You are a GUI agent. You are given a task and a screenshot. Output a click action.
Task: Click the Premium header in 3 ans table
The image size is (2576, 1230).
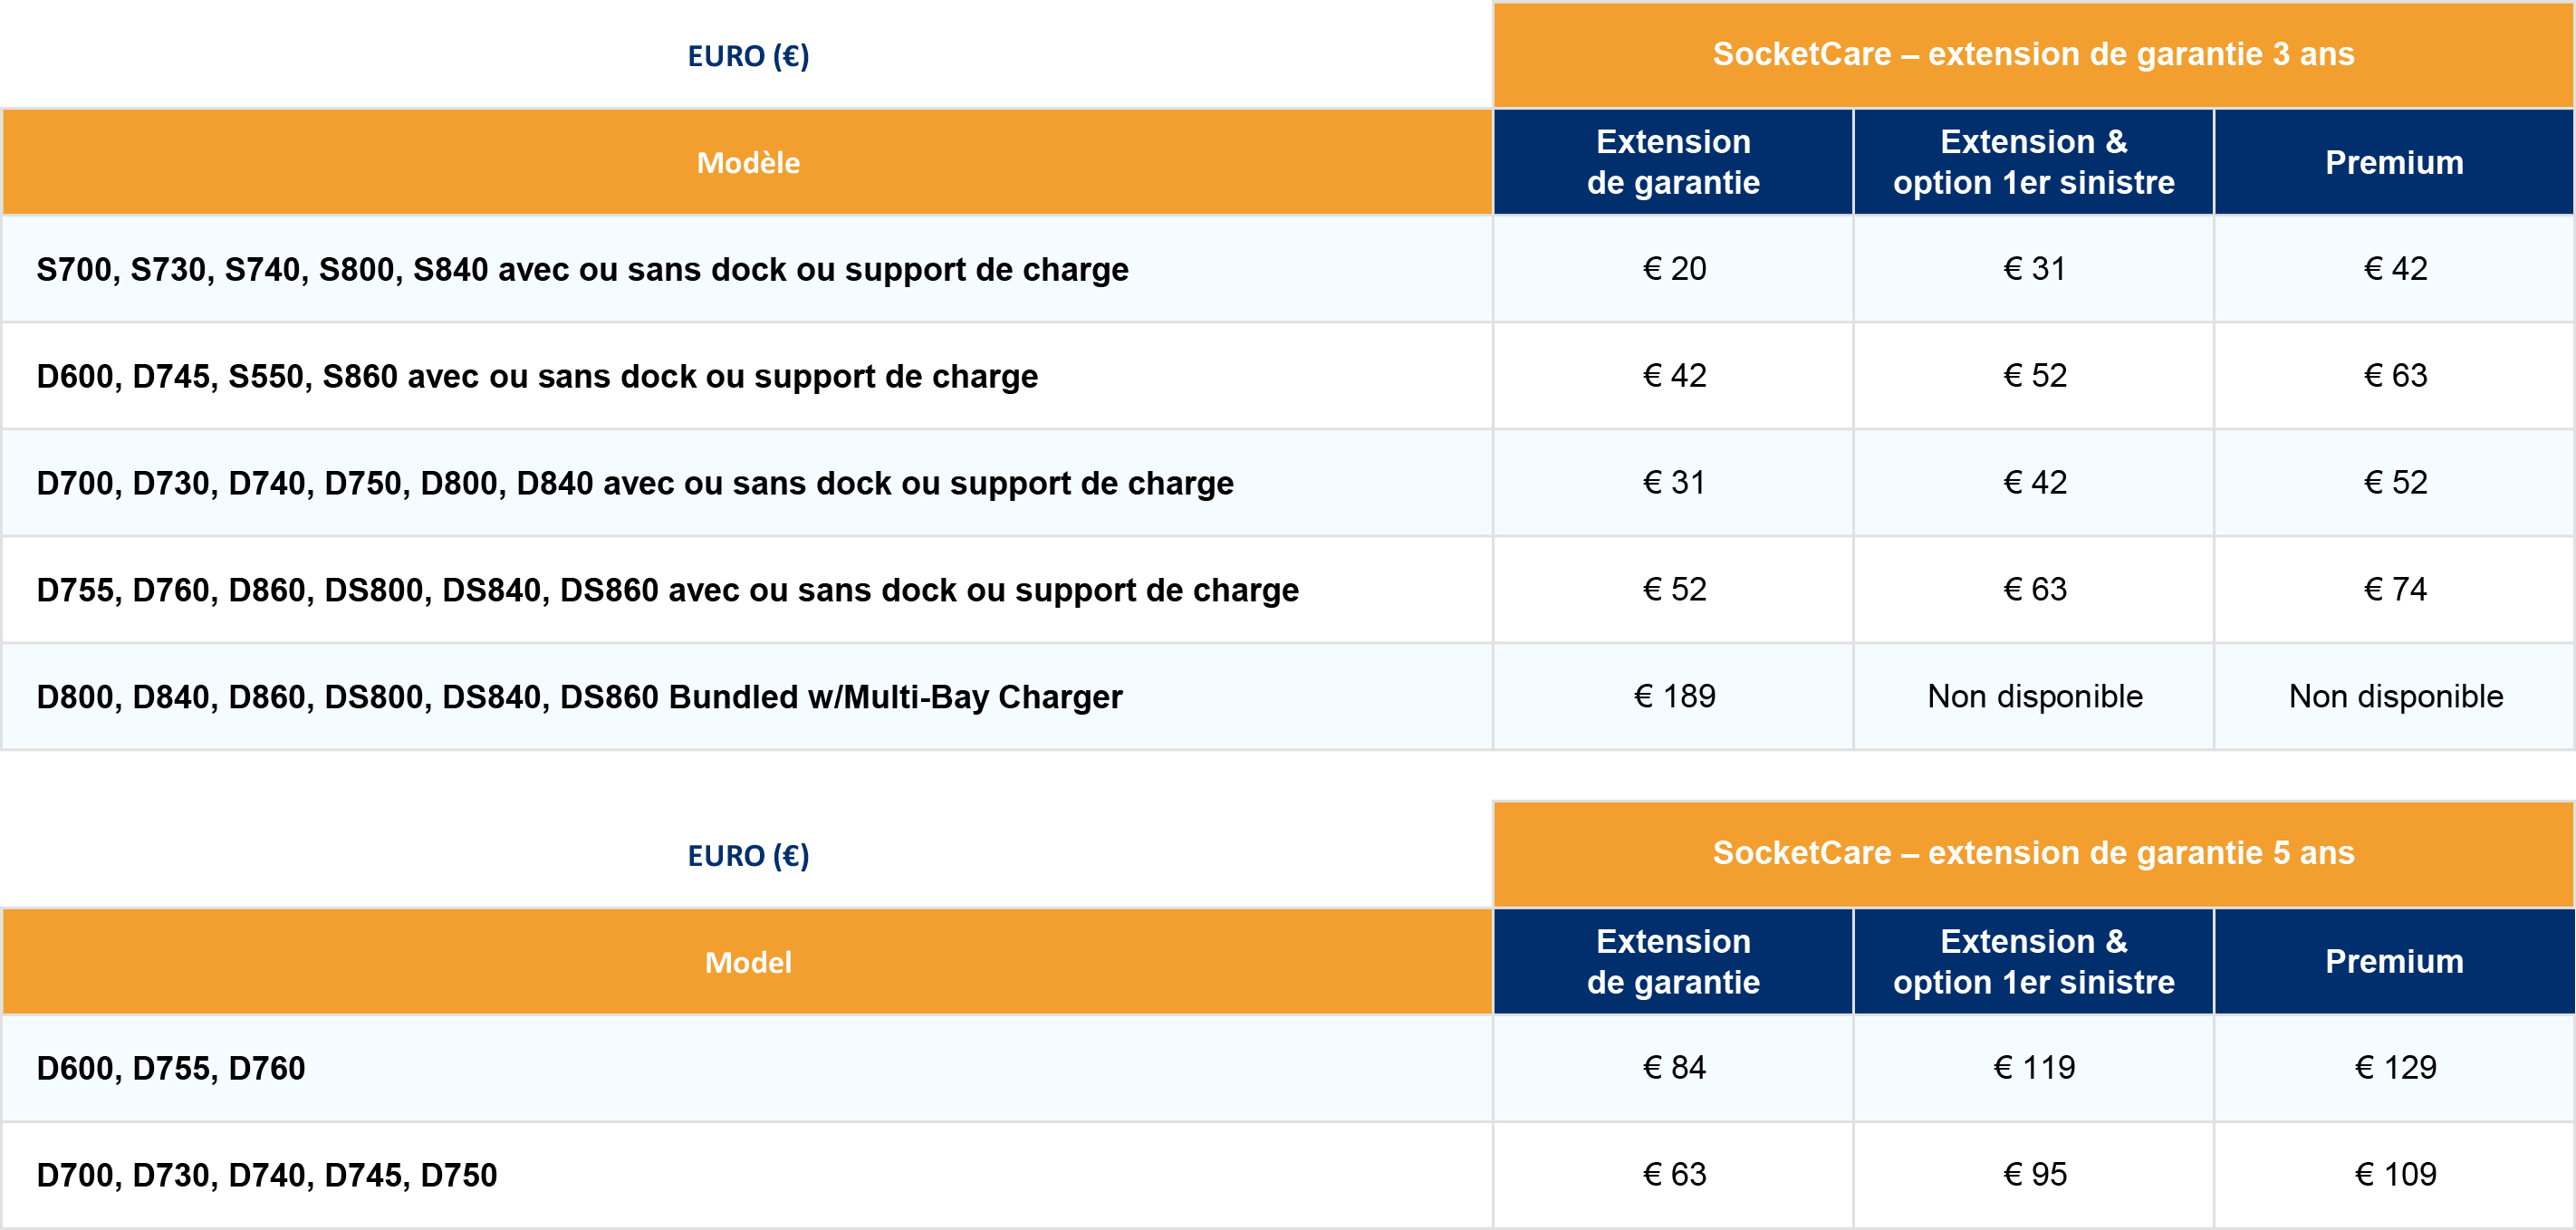click(x=2395, y=162)
